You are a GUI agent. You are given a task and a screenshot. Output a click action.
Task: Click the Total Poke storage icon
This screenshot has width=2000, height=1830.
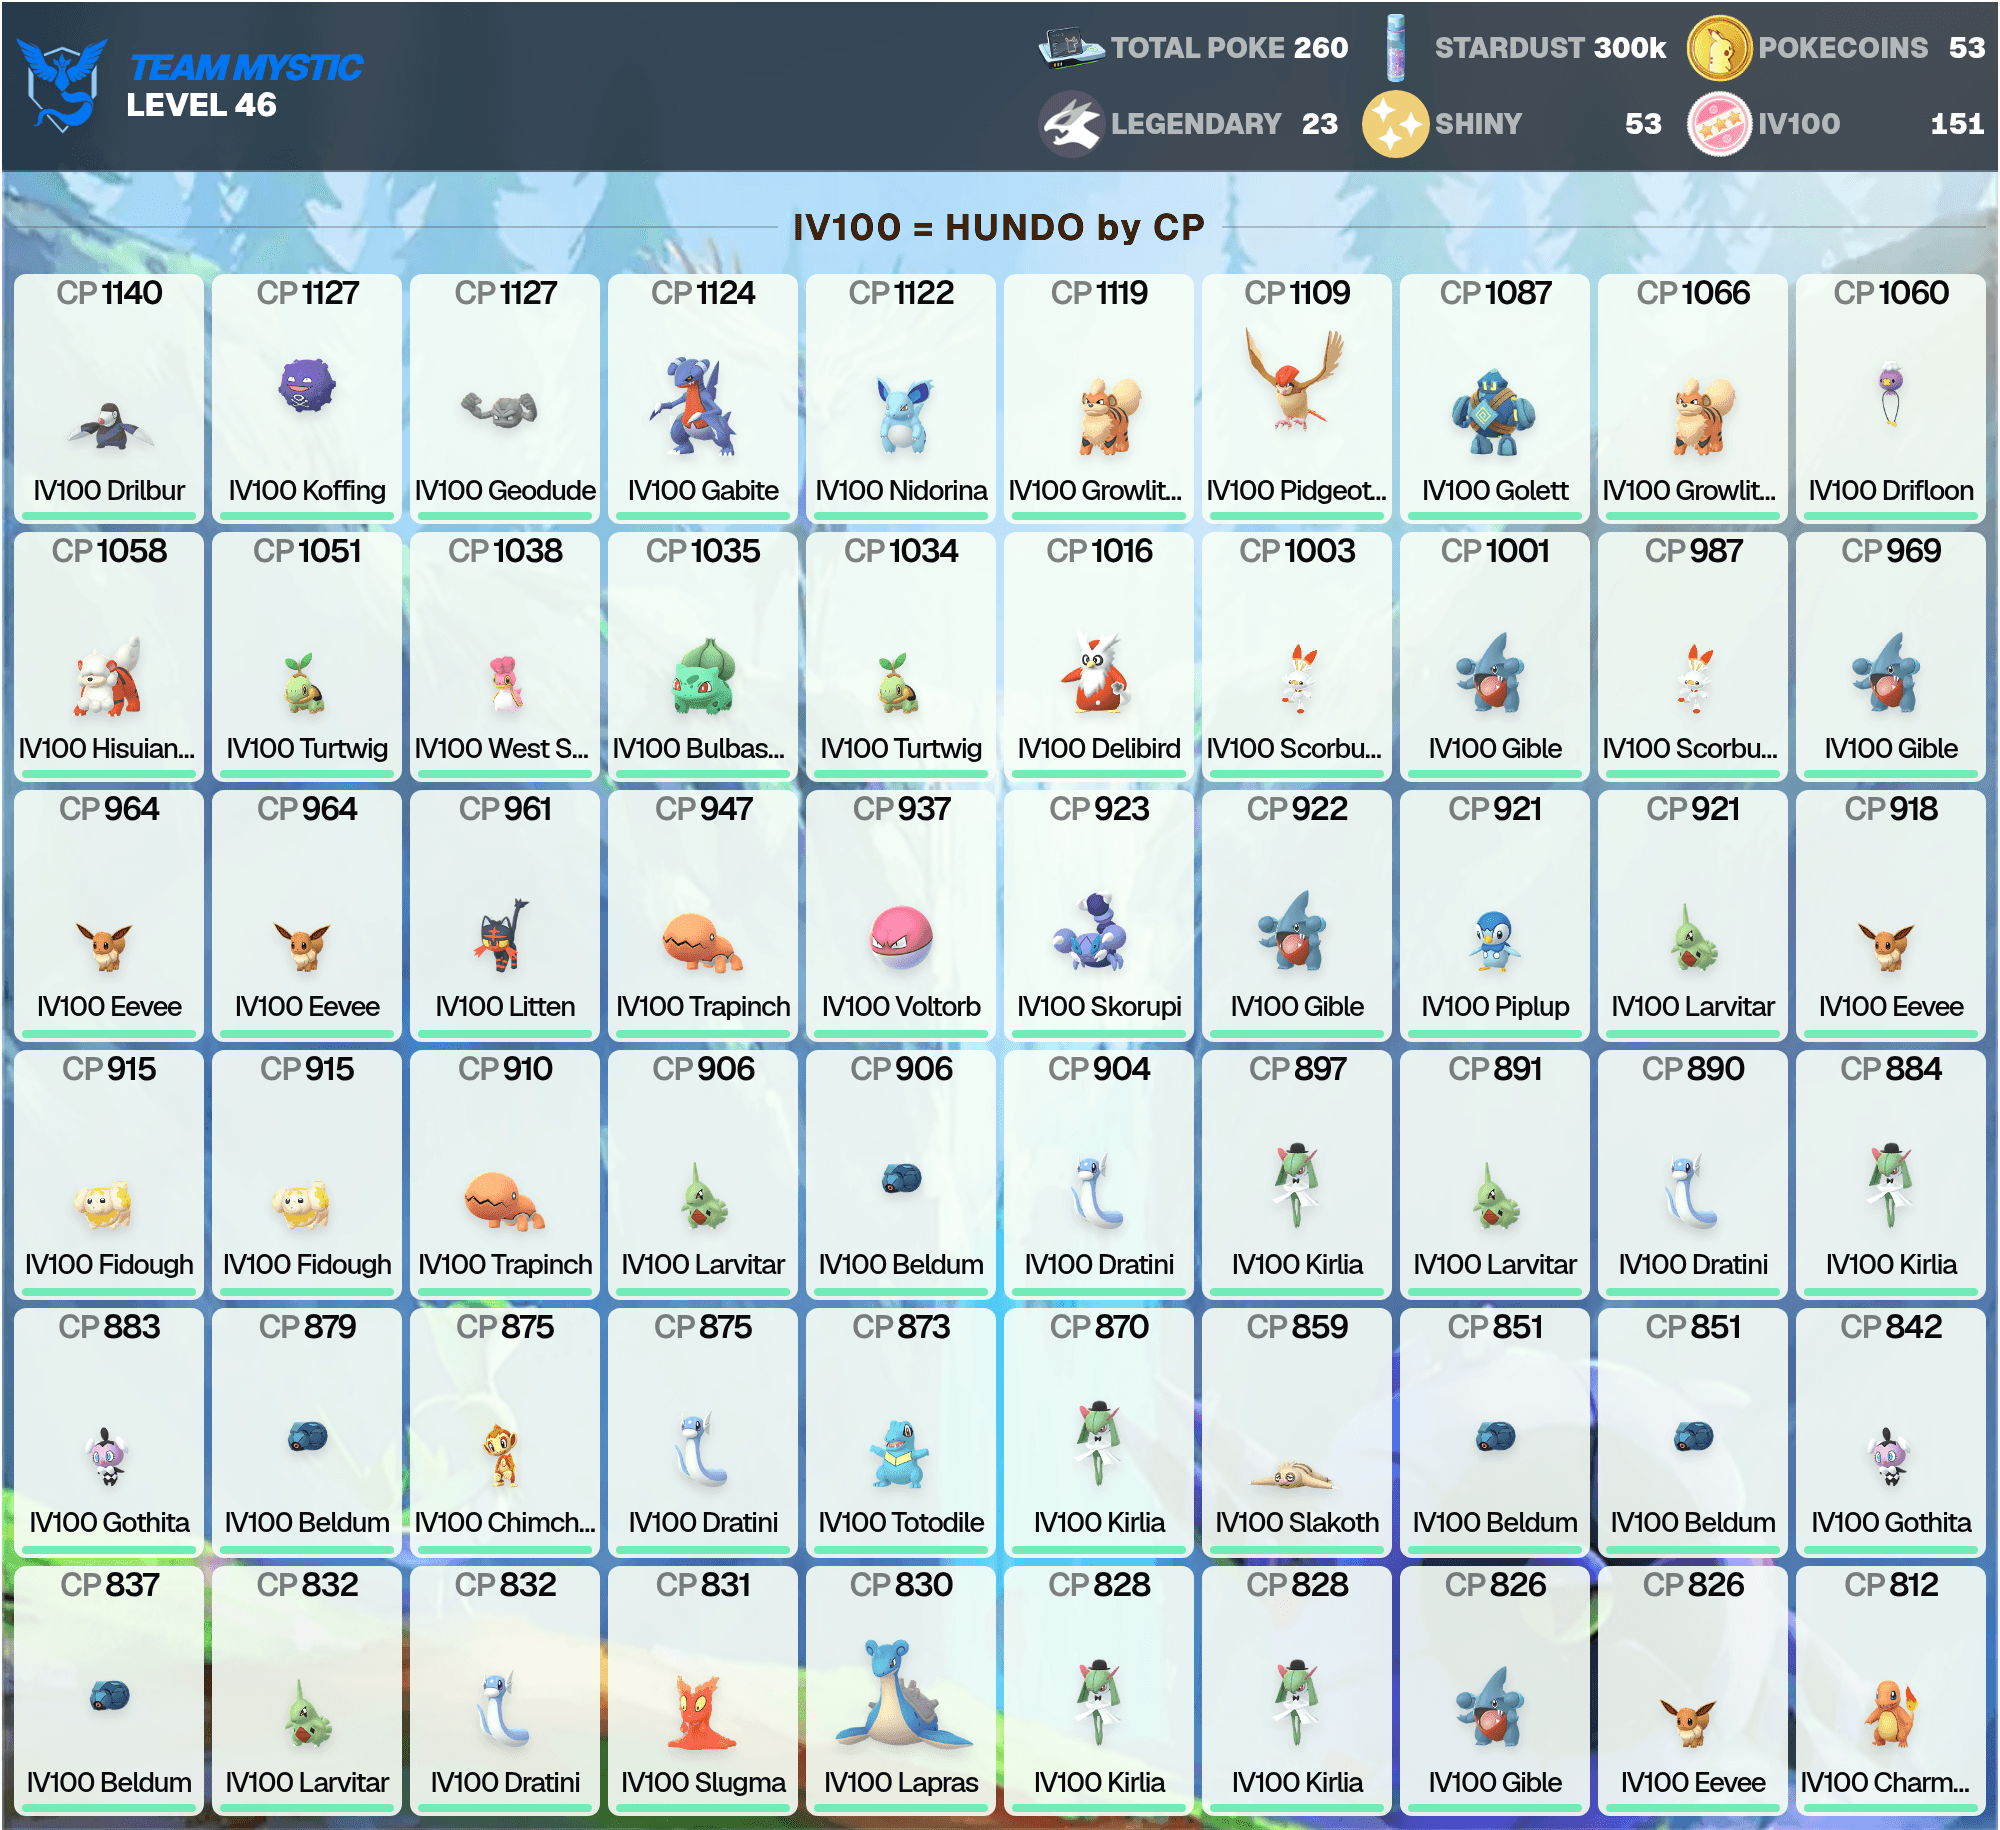point(1071,48)
